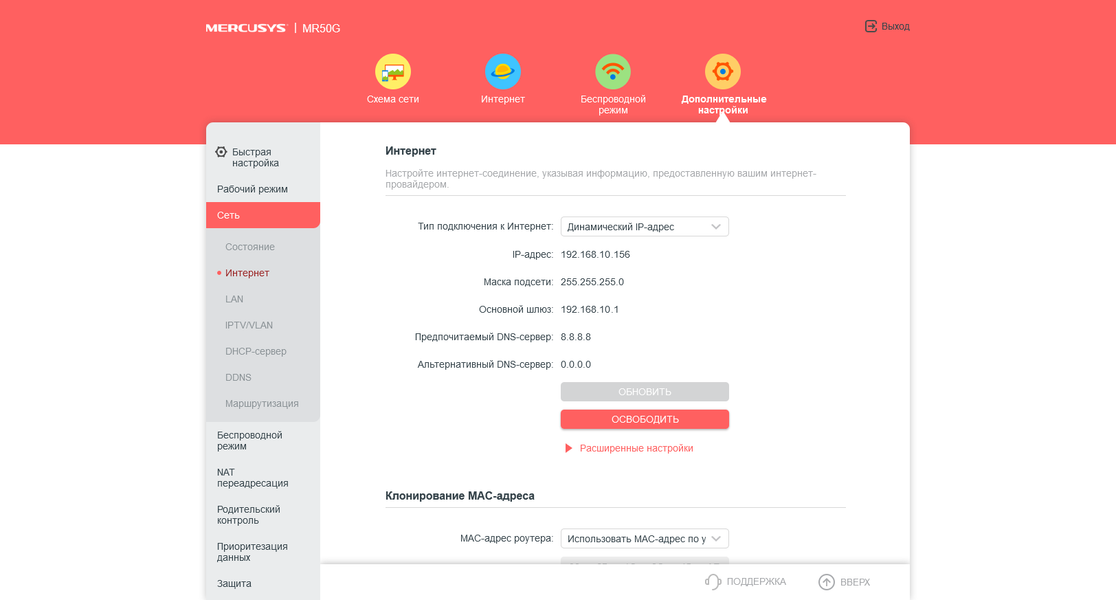This screenshot has height=600, width=1116.
Task: Open the Интернет globe icon in top navigation
Action: (502, 71)
